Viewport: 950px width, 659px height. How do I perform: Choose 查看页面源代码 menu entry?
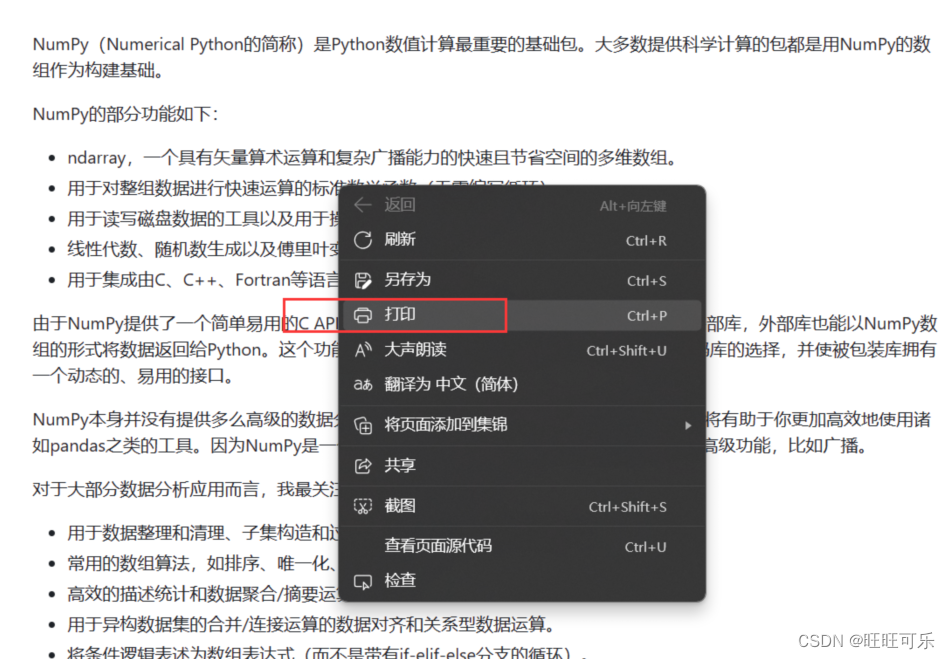coord(522,546)
